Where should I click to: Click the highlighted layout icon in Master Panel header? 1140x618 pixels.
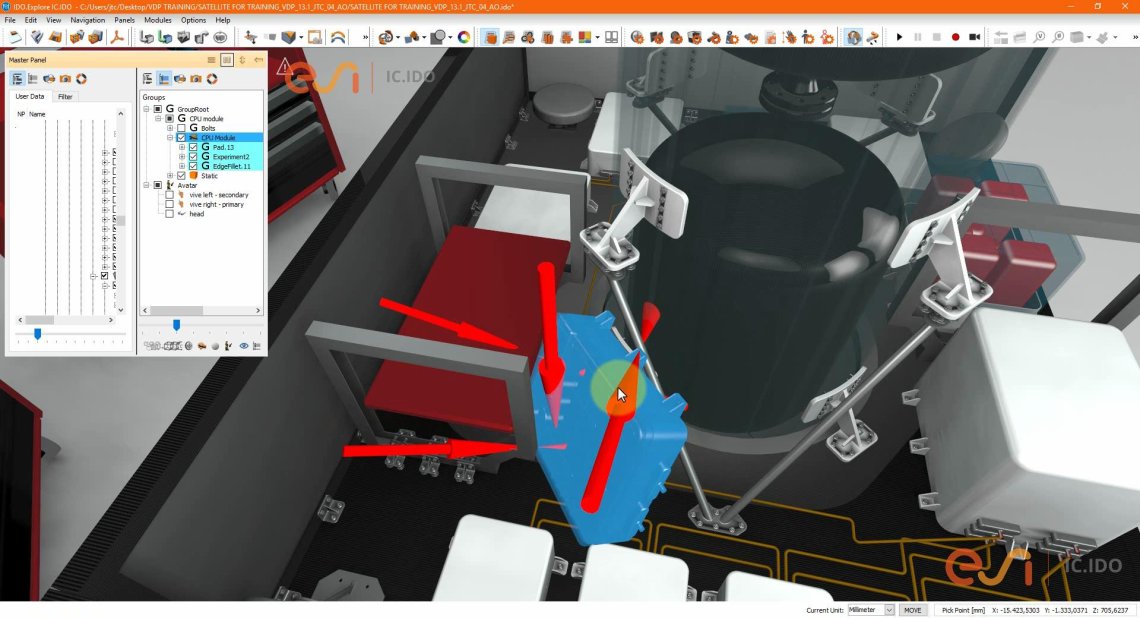[227, 60]
